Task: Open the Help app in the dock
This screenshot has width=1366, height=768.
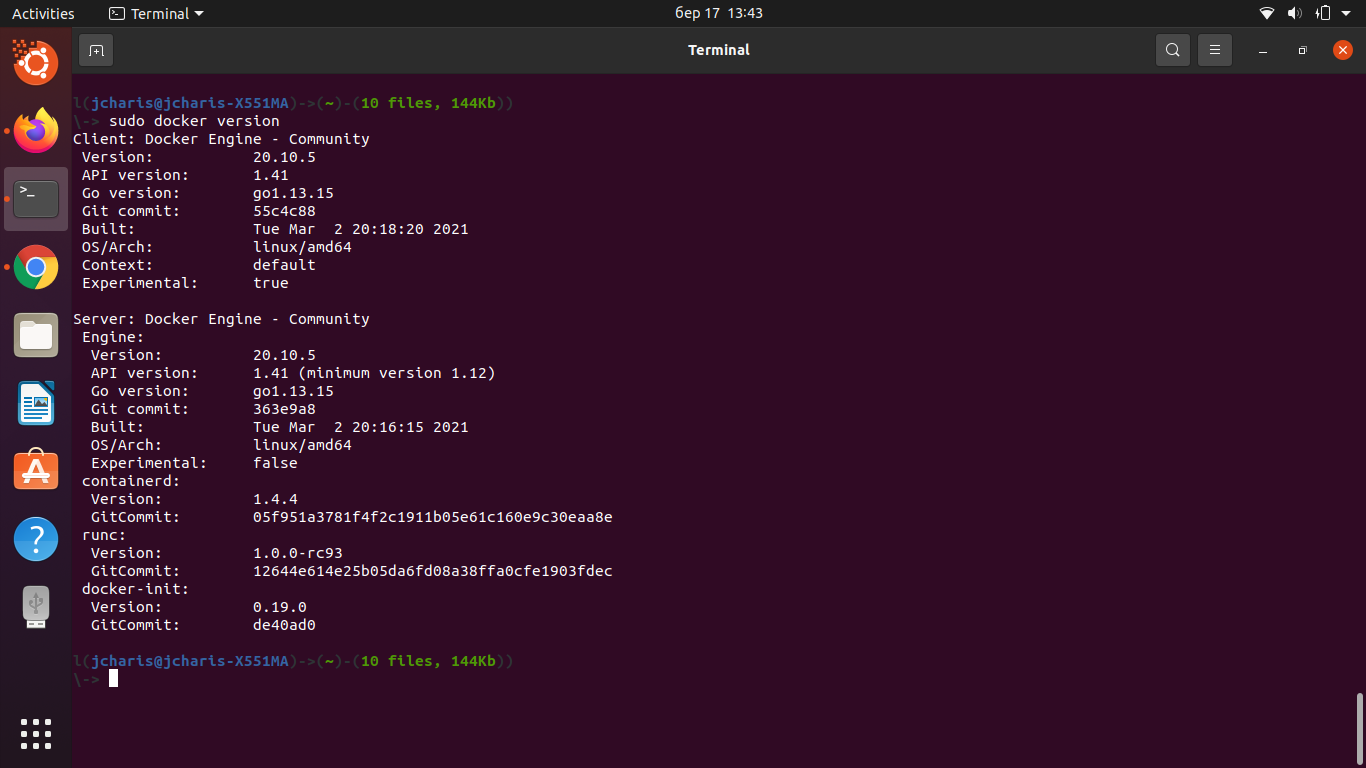Action: click(36, 538)
